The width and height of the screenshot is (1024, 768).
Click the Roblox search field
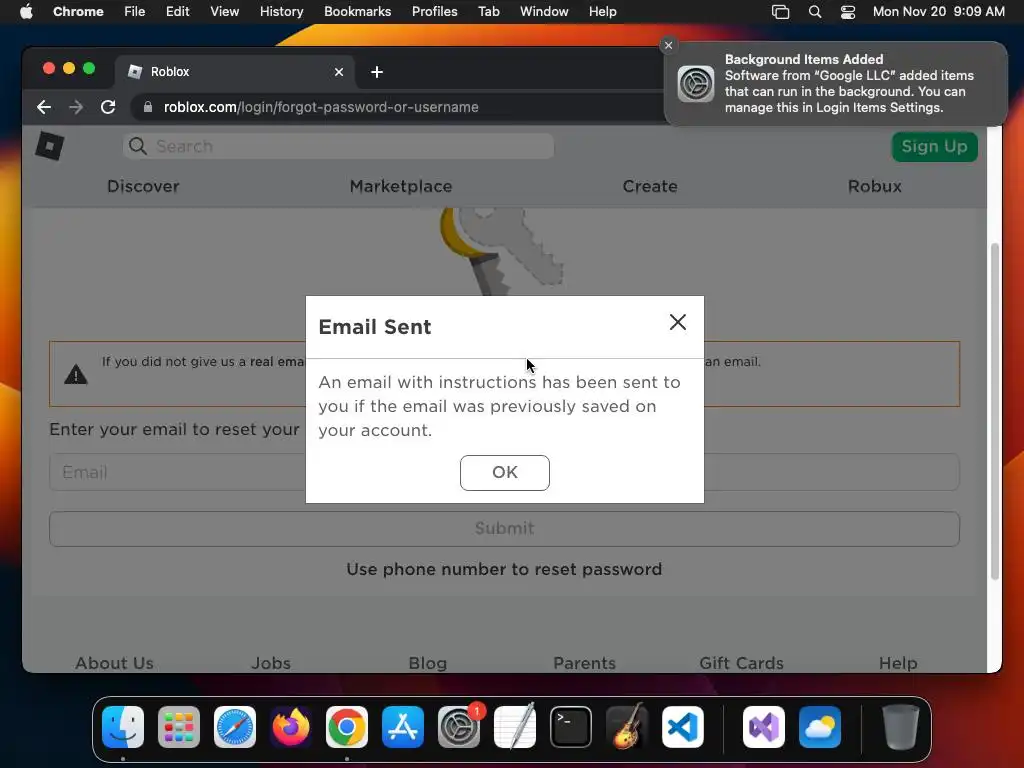(x=338, y=146)
